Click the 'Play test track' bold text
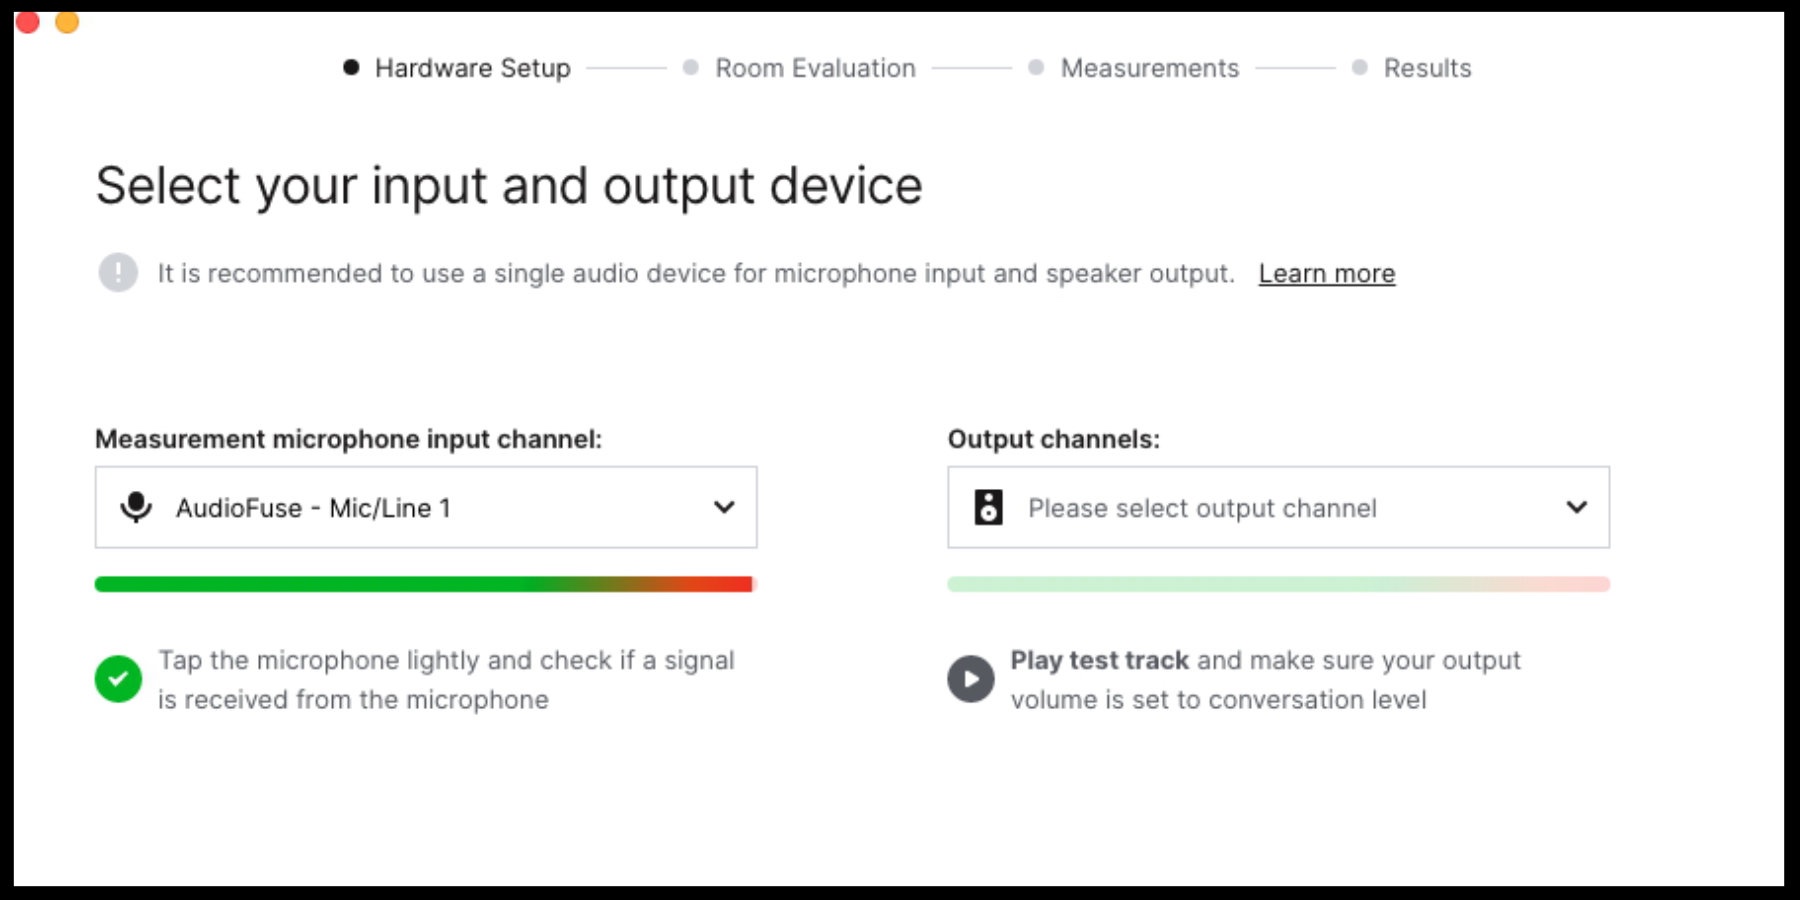The height and width of the screenshot is (900, 1800). tap(1099, 660)
